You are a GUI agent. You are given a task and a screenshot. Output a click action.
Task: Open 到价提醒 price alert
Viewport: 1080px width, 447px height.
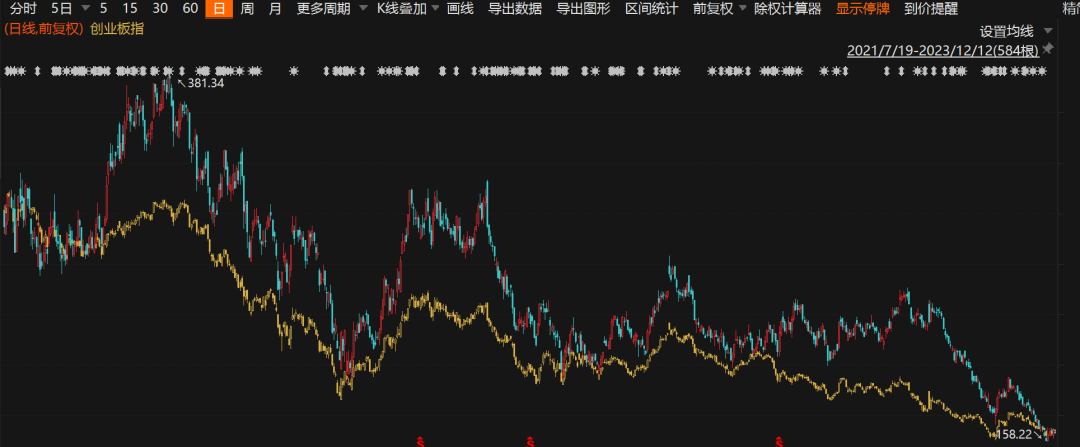click(x=931, y=9)
